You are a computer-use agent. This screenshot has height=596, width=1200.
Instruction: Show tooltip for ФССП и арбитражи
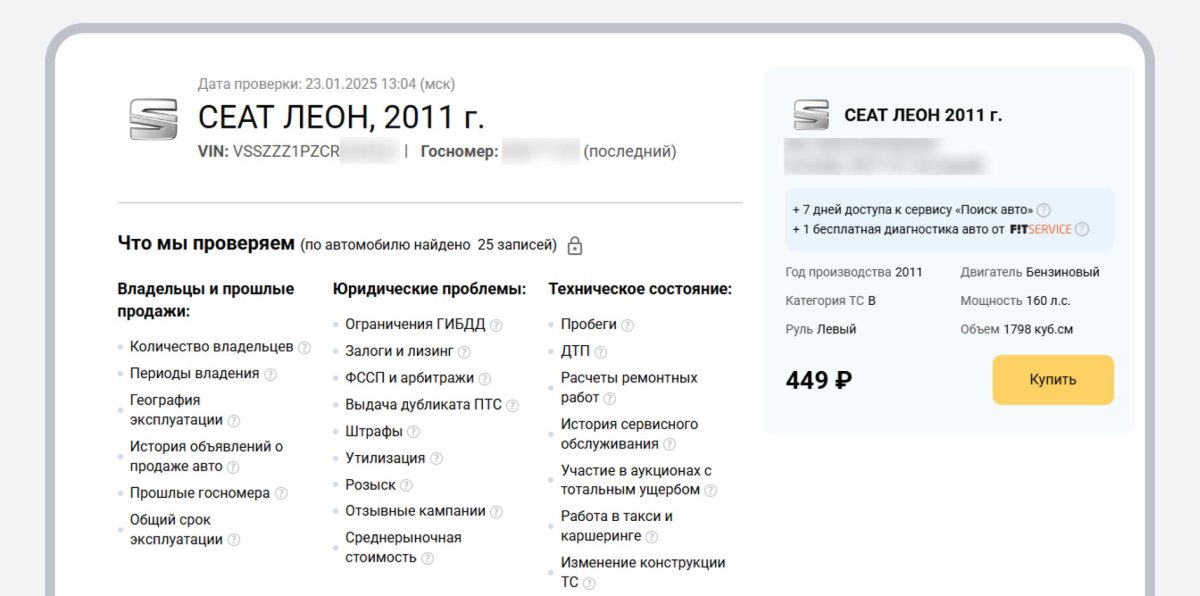(x=484, y=379)
